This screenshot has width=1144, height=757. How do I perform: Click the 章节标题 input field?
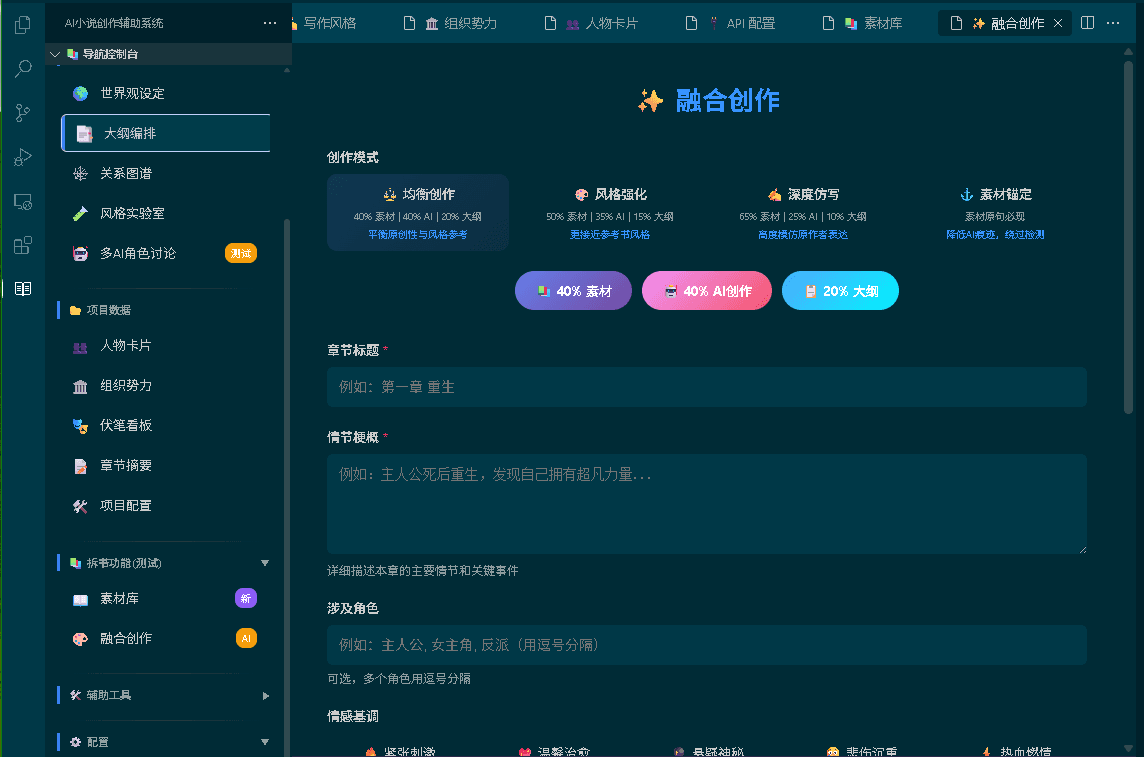coord(706,387)
